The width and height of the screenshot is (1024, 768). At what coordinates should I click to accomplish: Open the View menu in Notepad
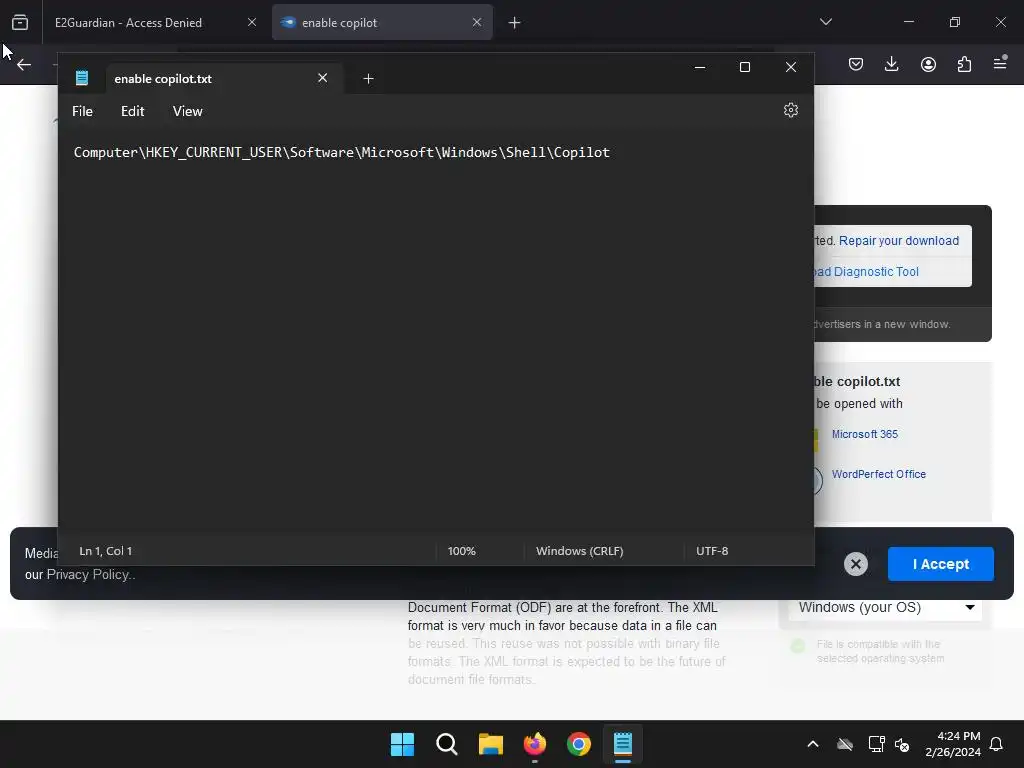[187, 111]
